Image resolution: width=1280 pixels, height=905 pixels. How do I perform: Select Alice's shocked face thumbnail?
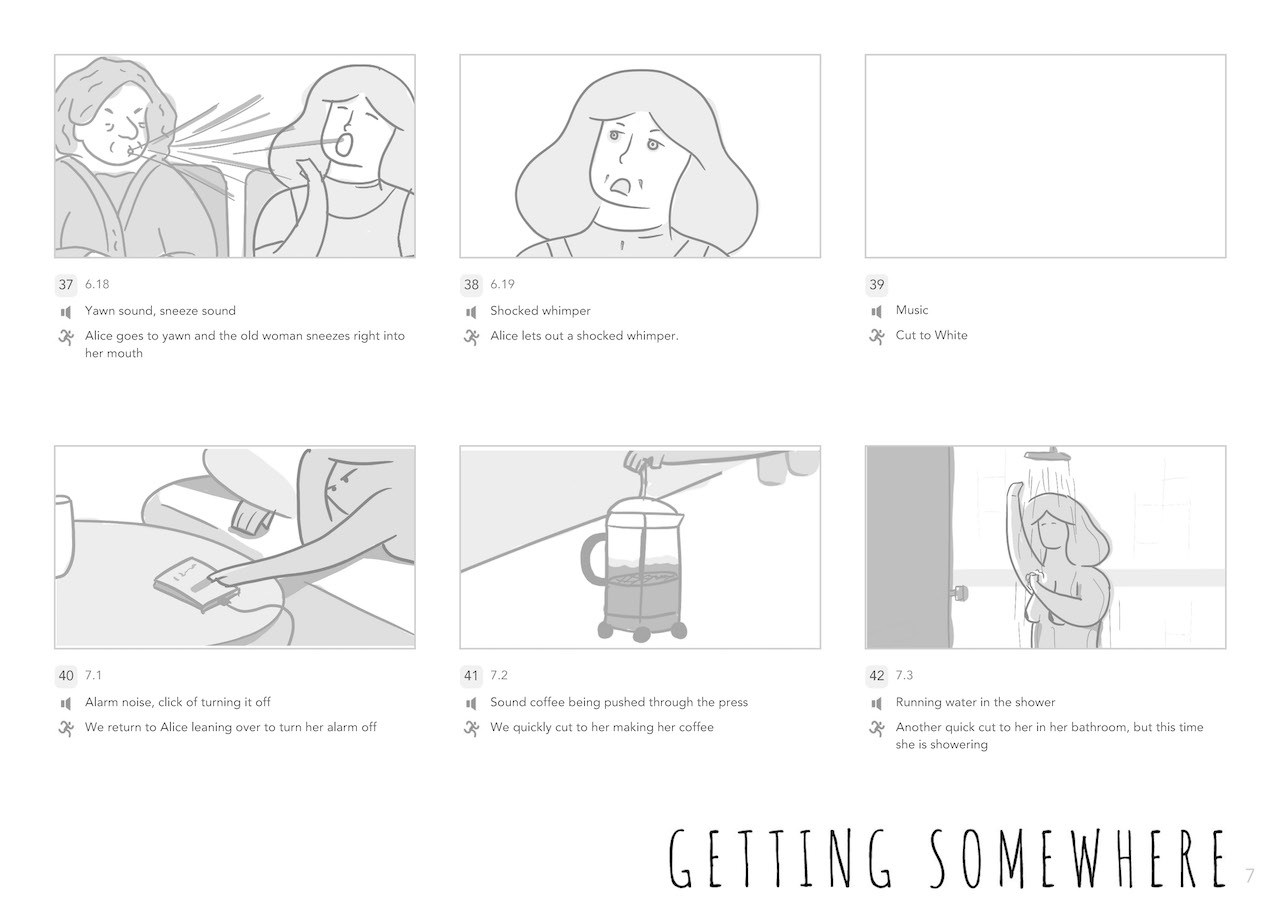point(640,156)
